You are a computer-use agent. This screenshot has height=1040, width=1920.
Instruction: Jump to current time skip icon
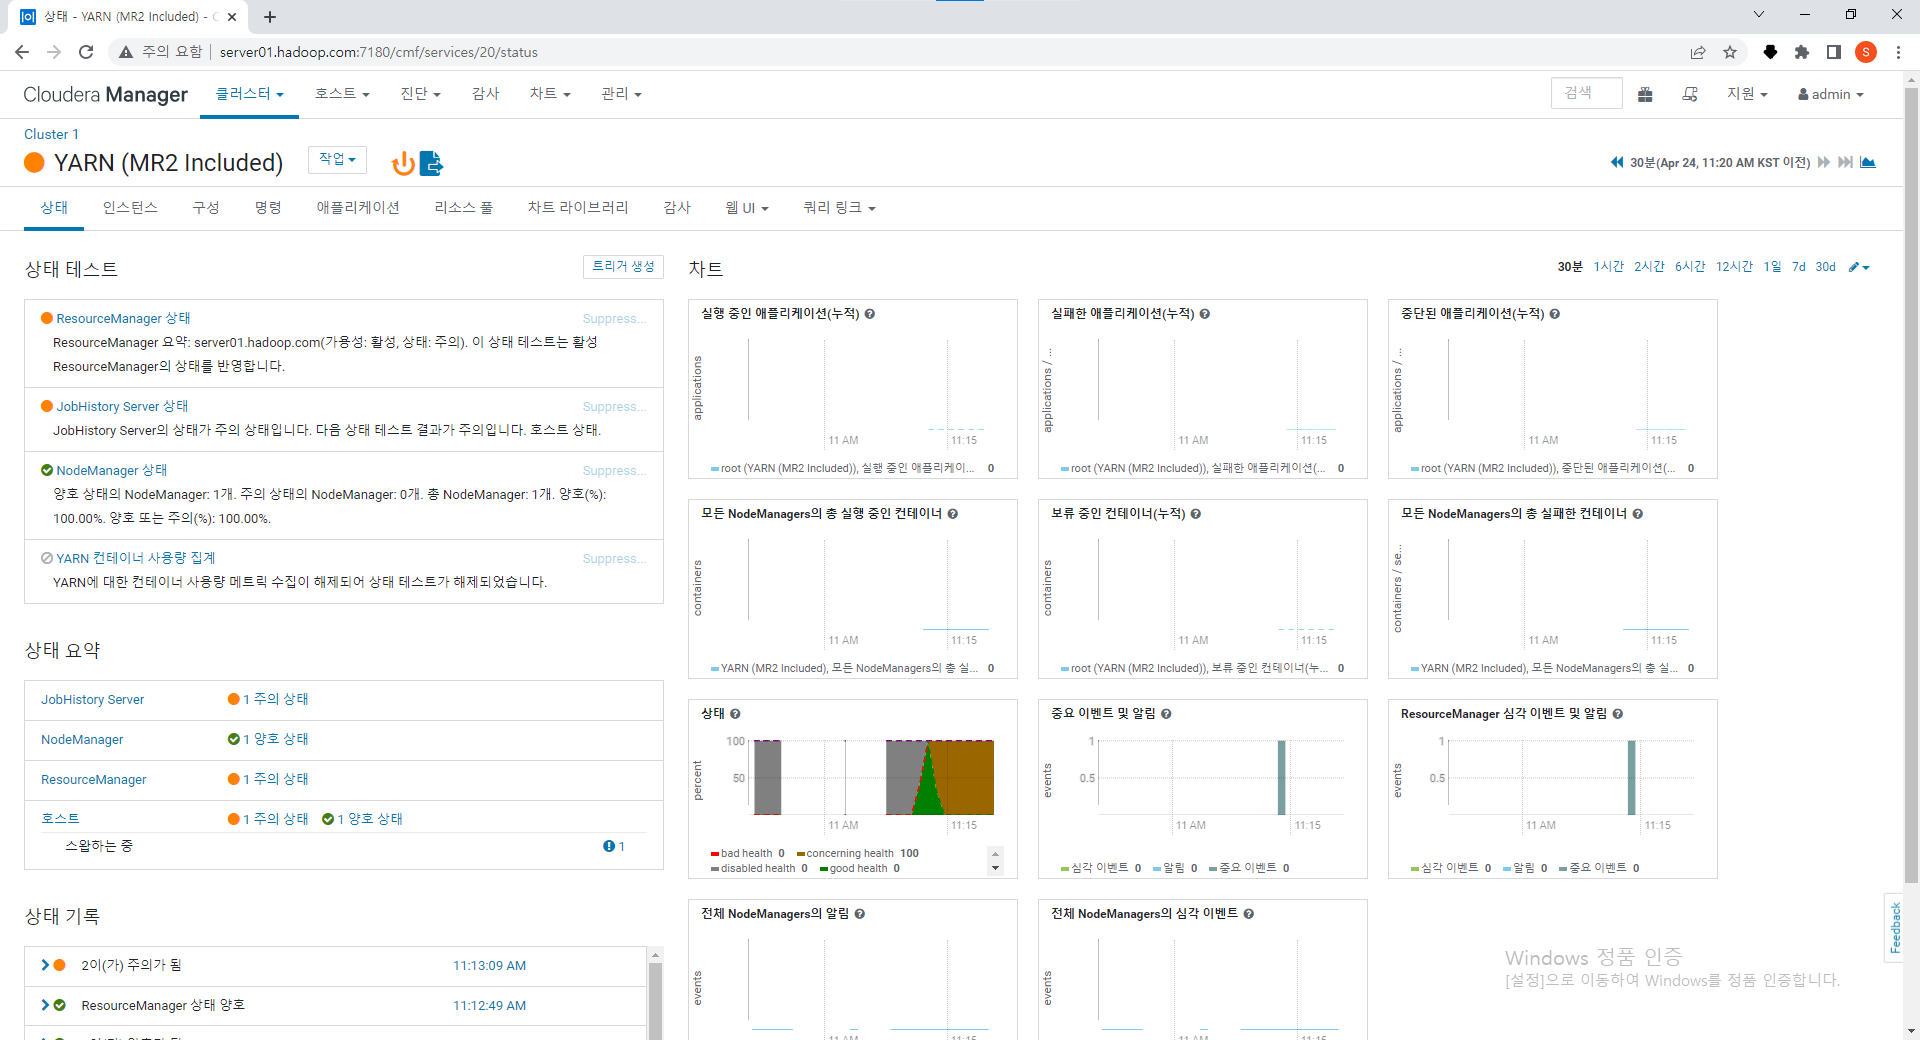[x=1845, y=162]
